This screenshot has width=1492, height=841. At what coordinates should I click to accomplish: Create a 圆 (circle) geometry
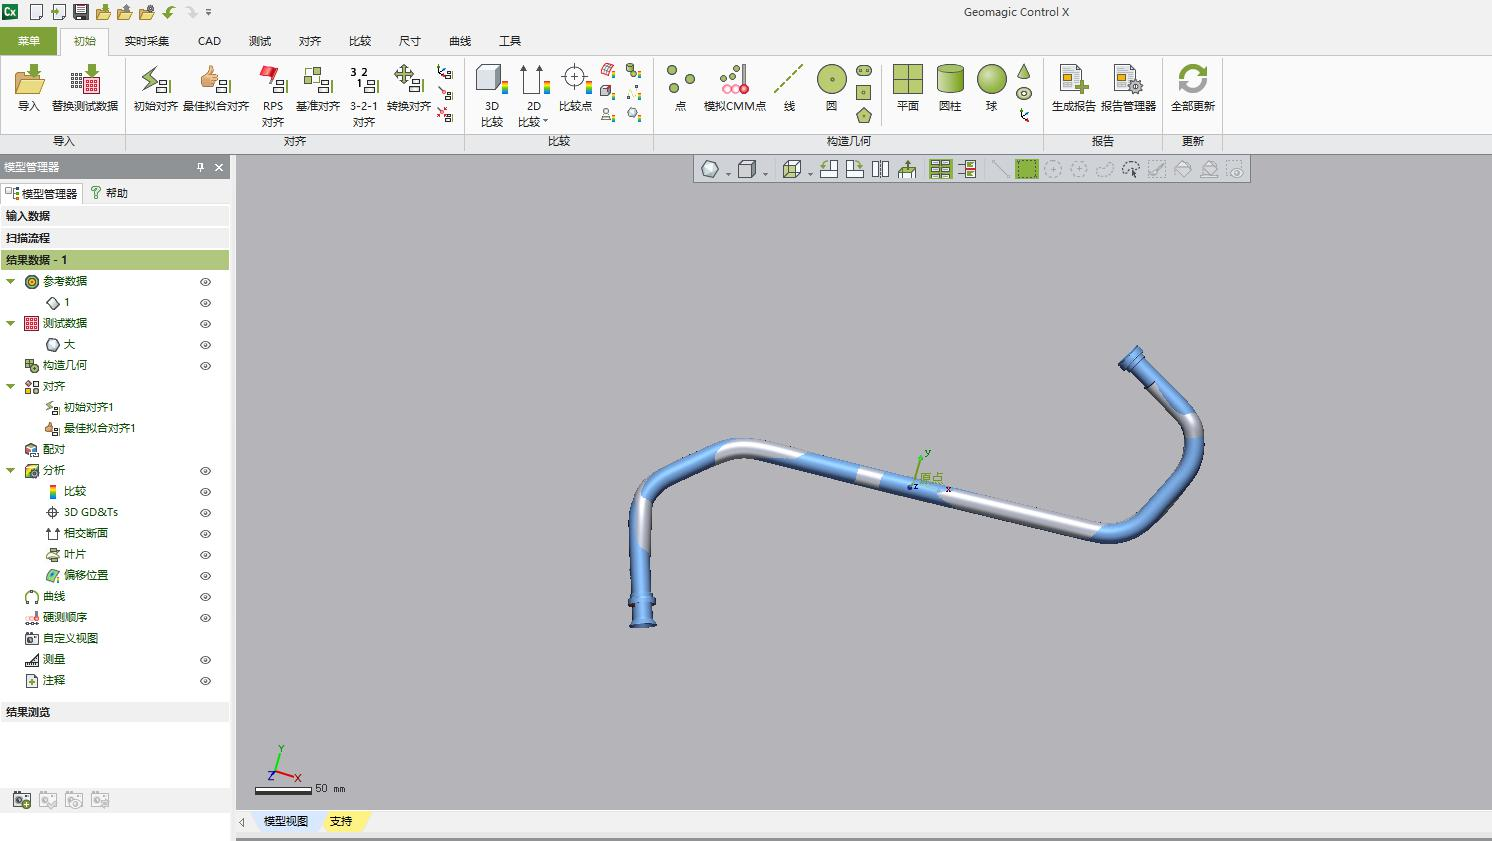pos(831,88)
